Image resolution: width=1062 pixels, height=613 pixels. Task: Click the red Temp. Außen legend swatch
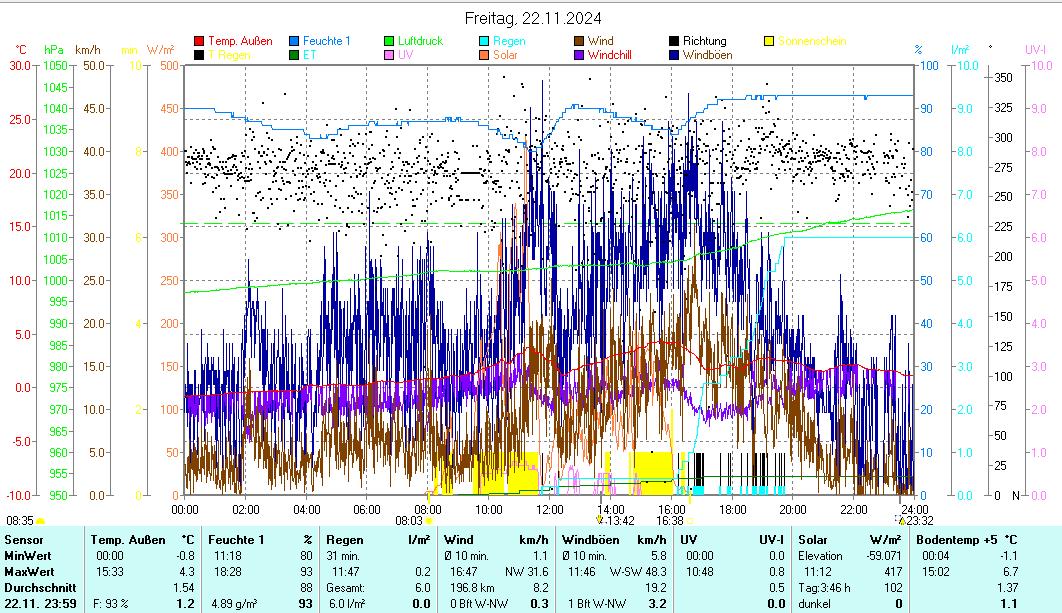tap(199, 41)
